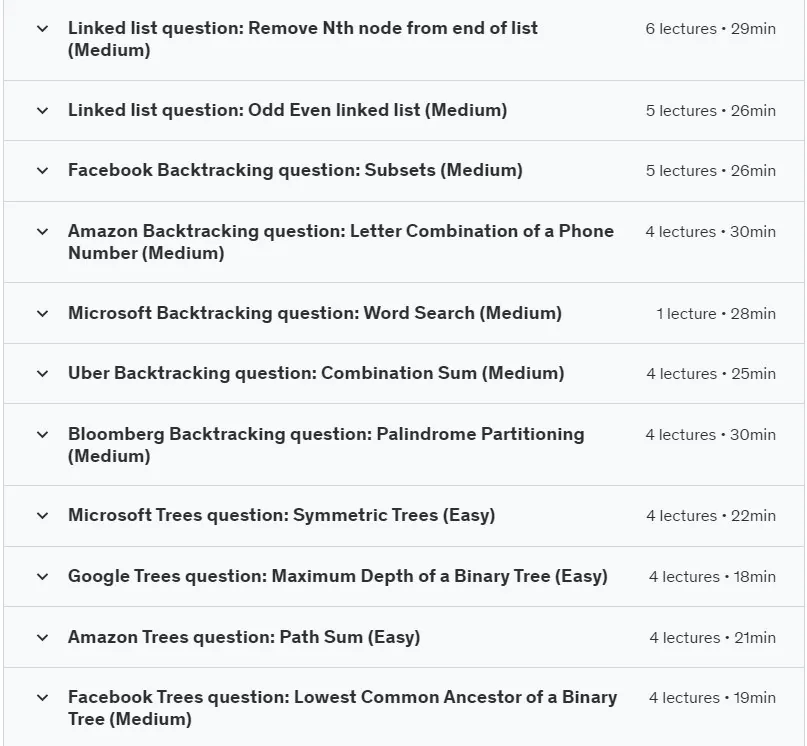Click chevron beside Facebook Backtracking Subsets
The width and height of the screenshot is (807, 746).
click(x=43, y=170)
